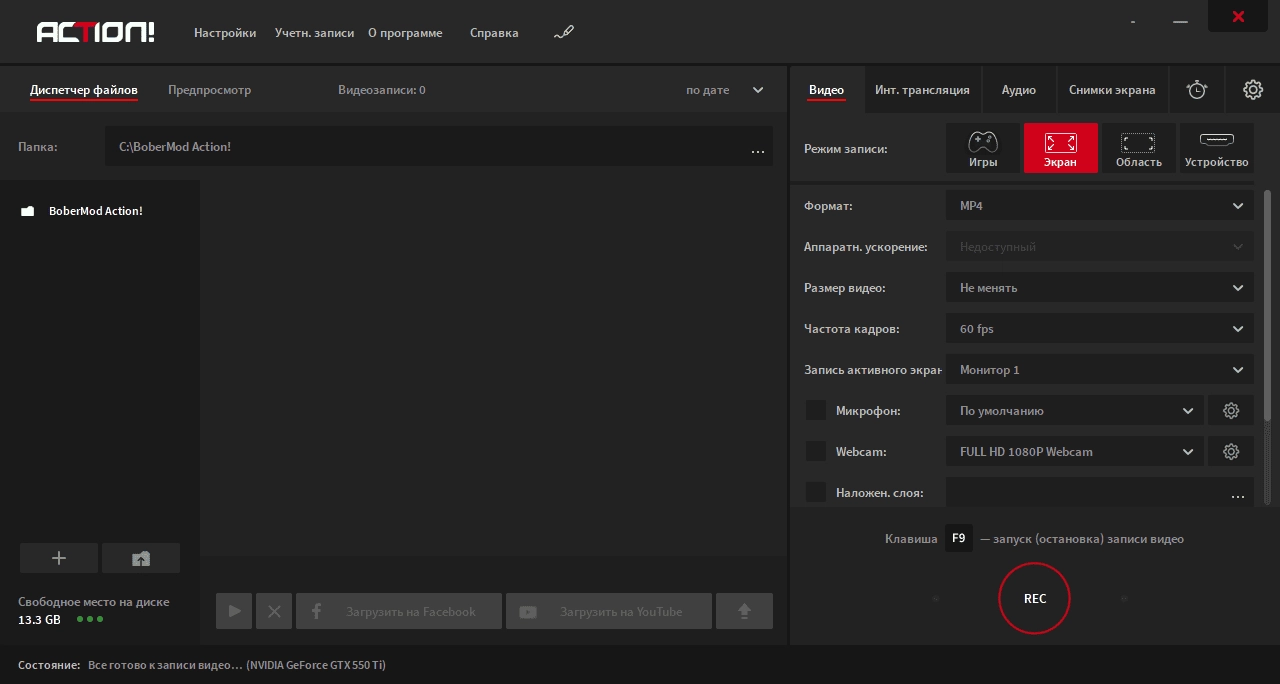Open microphone По умолчанию dropdown

click(x=1075, y=411)
